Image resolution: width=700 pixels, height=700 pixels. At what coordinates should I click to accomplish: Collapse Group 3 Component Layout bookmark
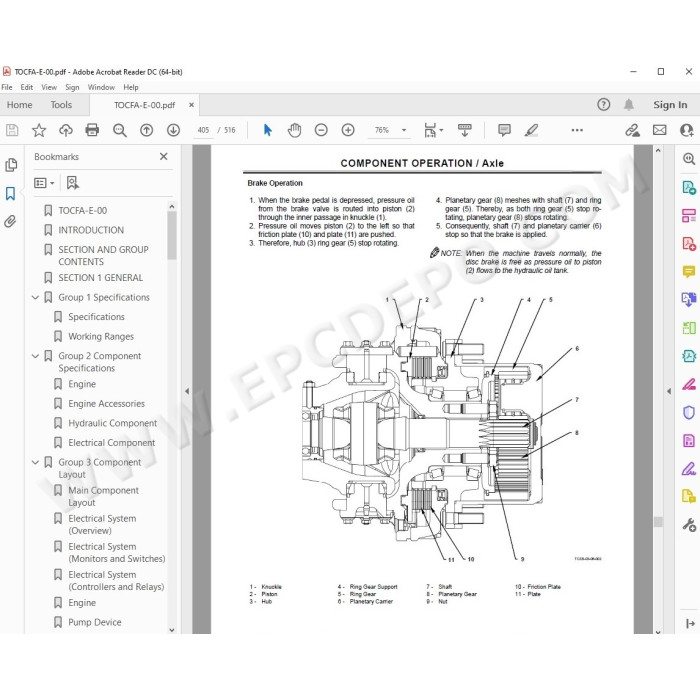point(35,462)
